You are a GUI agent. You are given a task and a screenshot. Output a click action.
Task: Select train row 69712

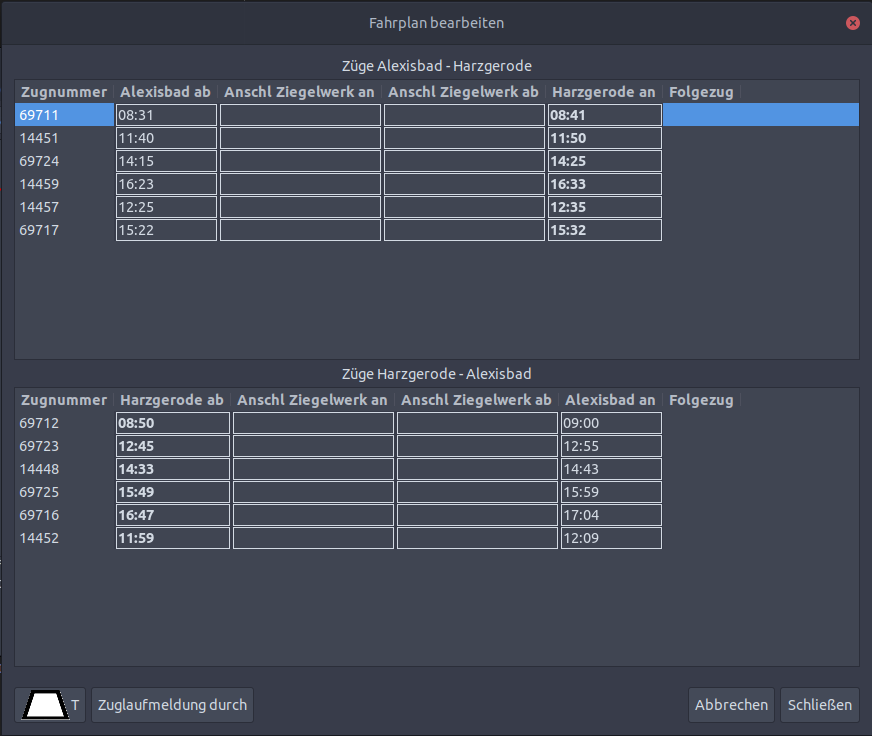pyautogui.click(x=437, y=423)
